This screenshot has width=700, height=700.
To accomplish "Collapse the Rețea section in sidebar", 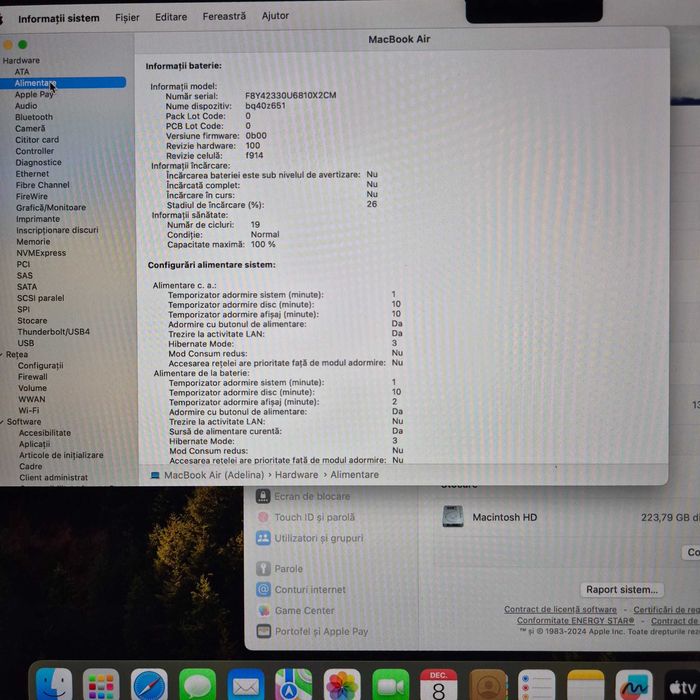I will 2,354.
